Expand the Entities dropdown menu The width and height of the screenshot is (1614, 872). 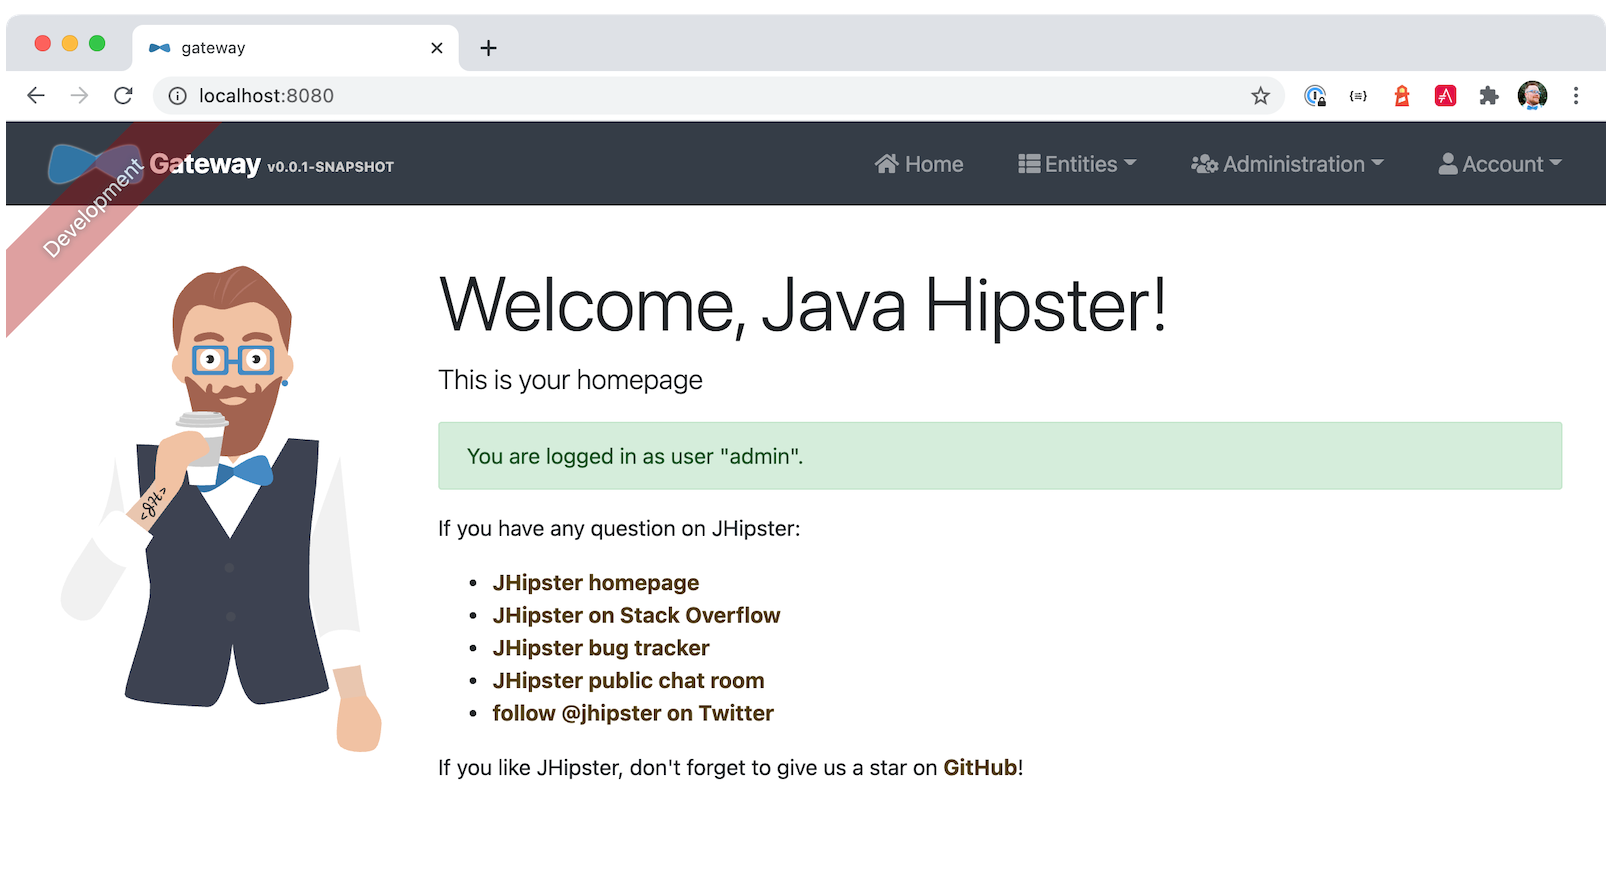click(1077, 164)
